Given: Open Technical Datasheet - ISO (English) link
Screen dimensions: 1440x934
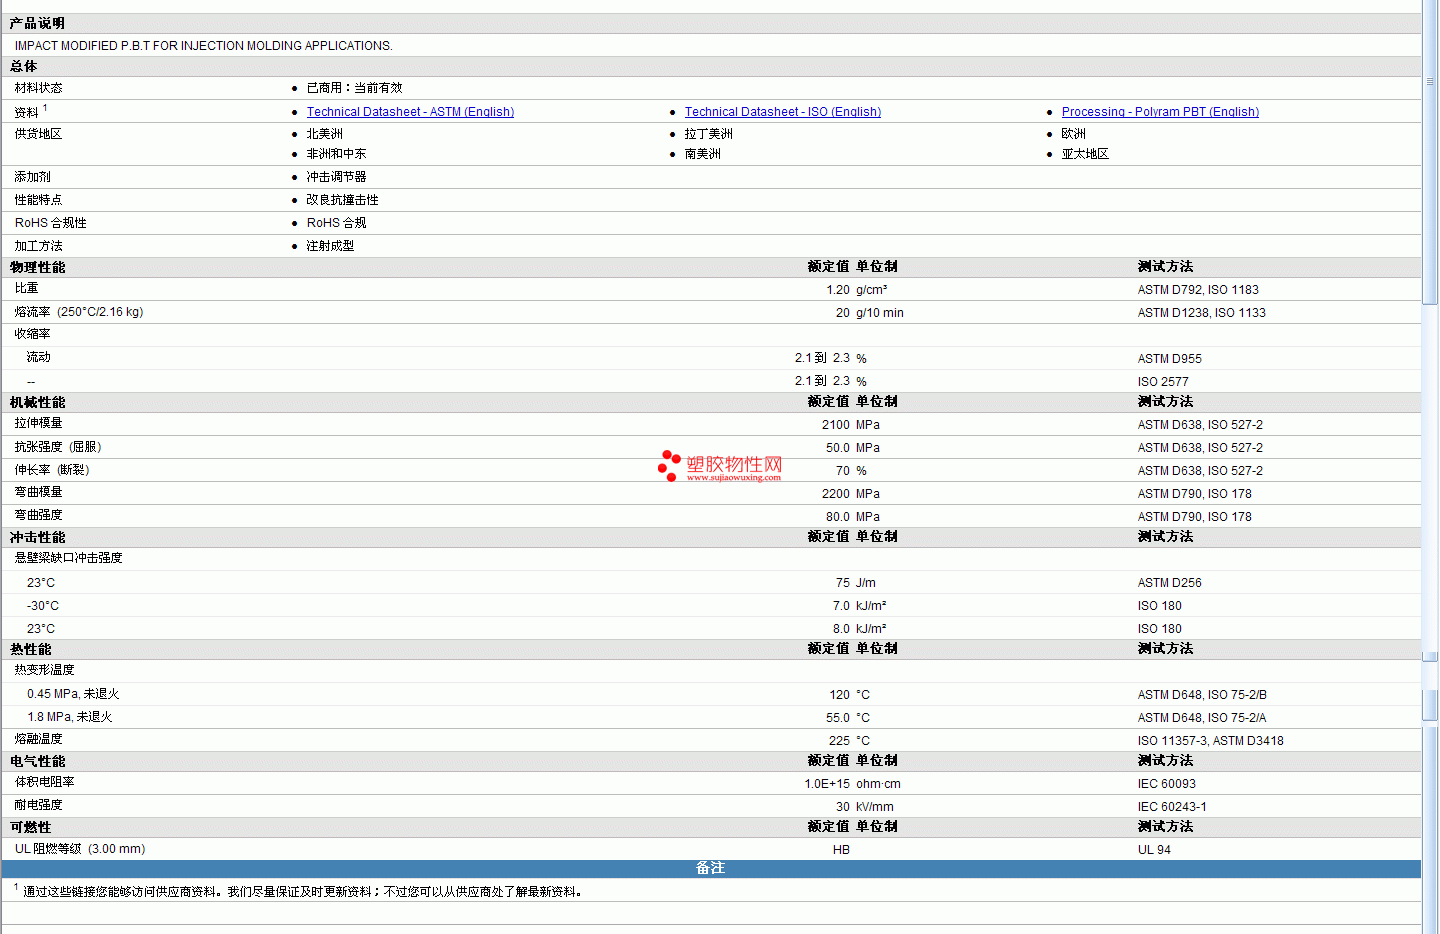Looking at the screenshot, I should point(782,112).
